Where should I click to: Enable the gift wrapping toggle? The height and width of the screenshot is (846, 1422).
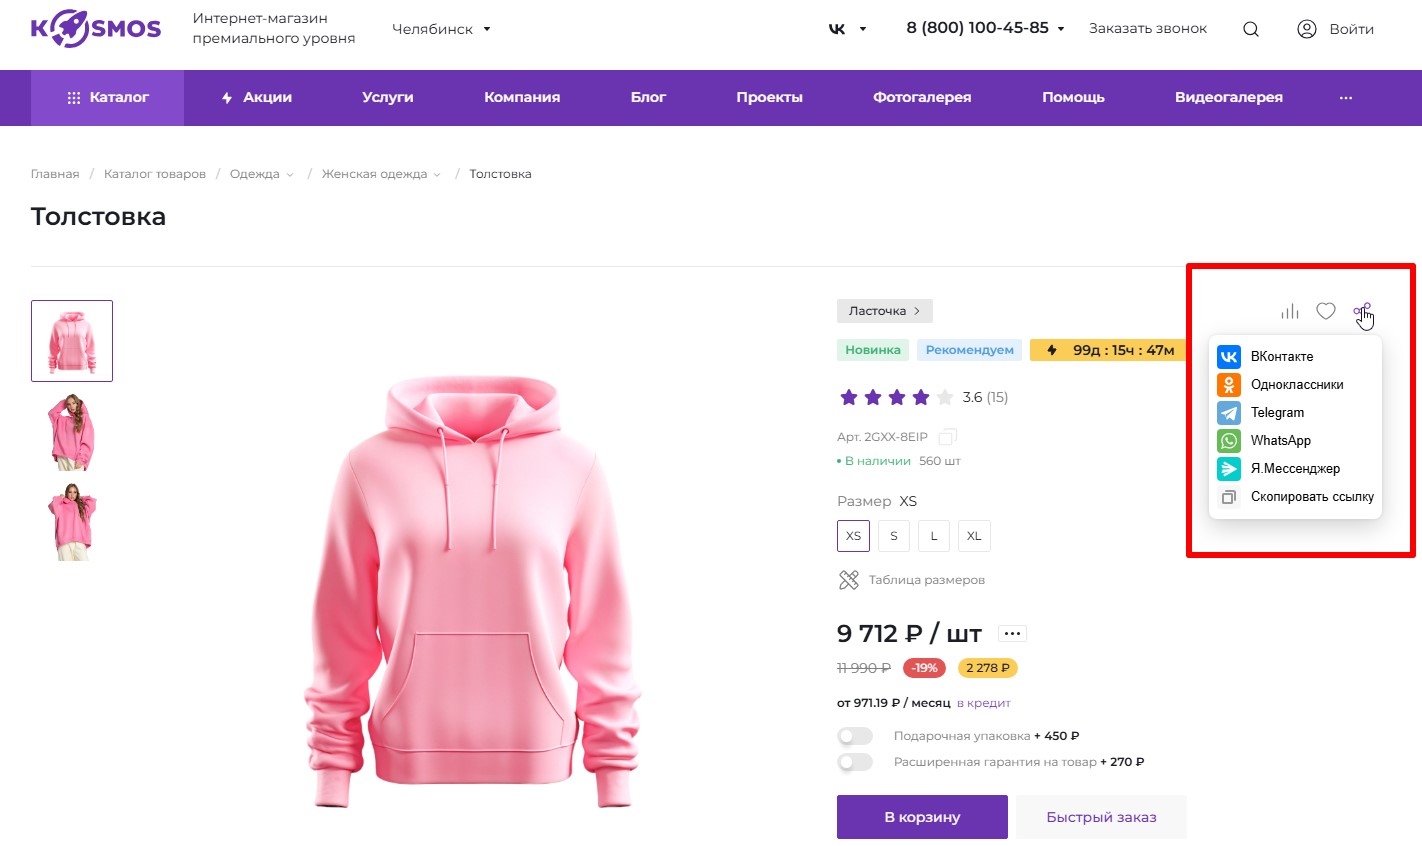(x=855, y=736)
